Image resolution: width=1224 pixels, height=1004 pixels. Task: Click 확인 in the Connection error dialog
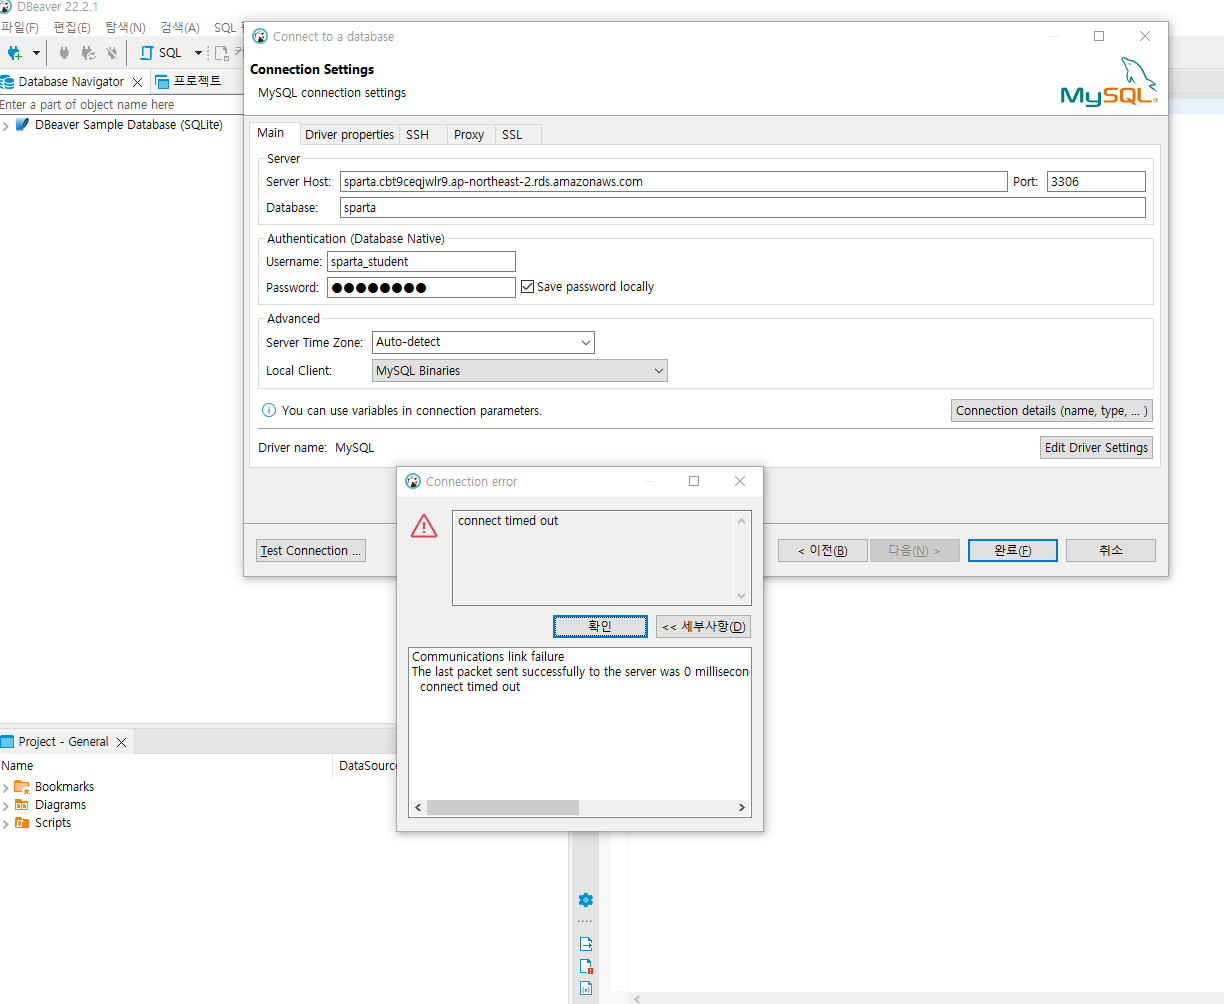(600, 627)
